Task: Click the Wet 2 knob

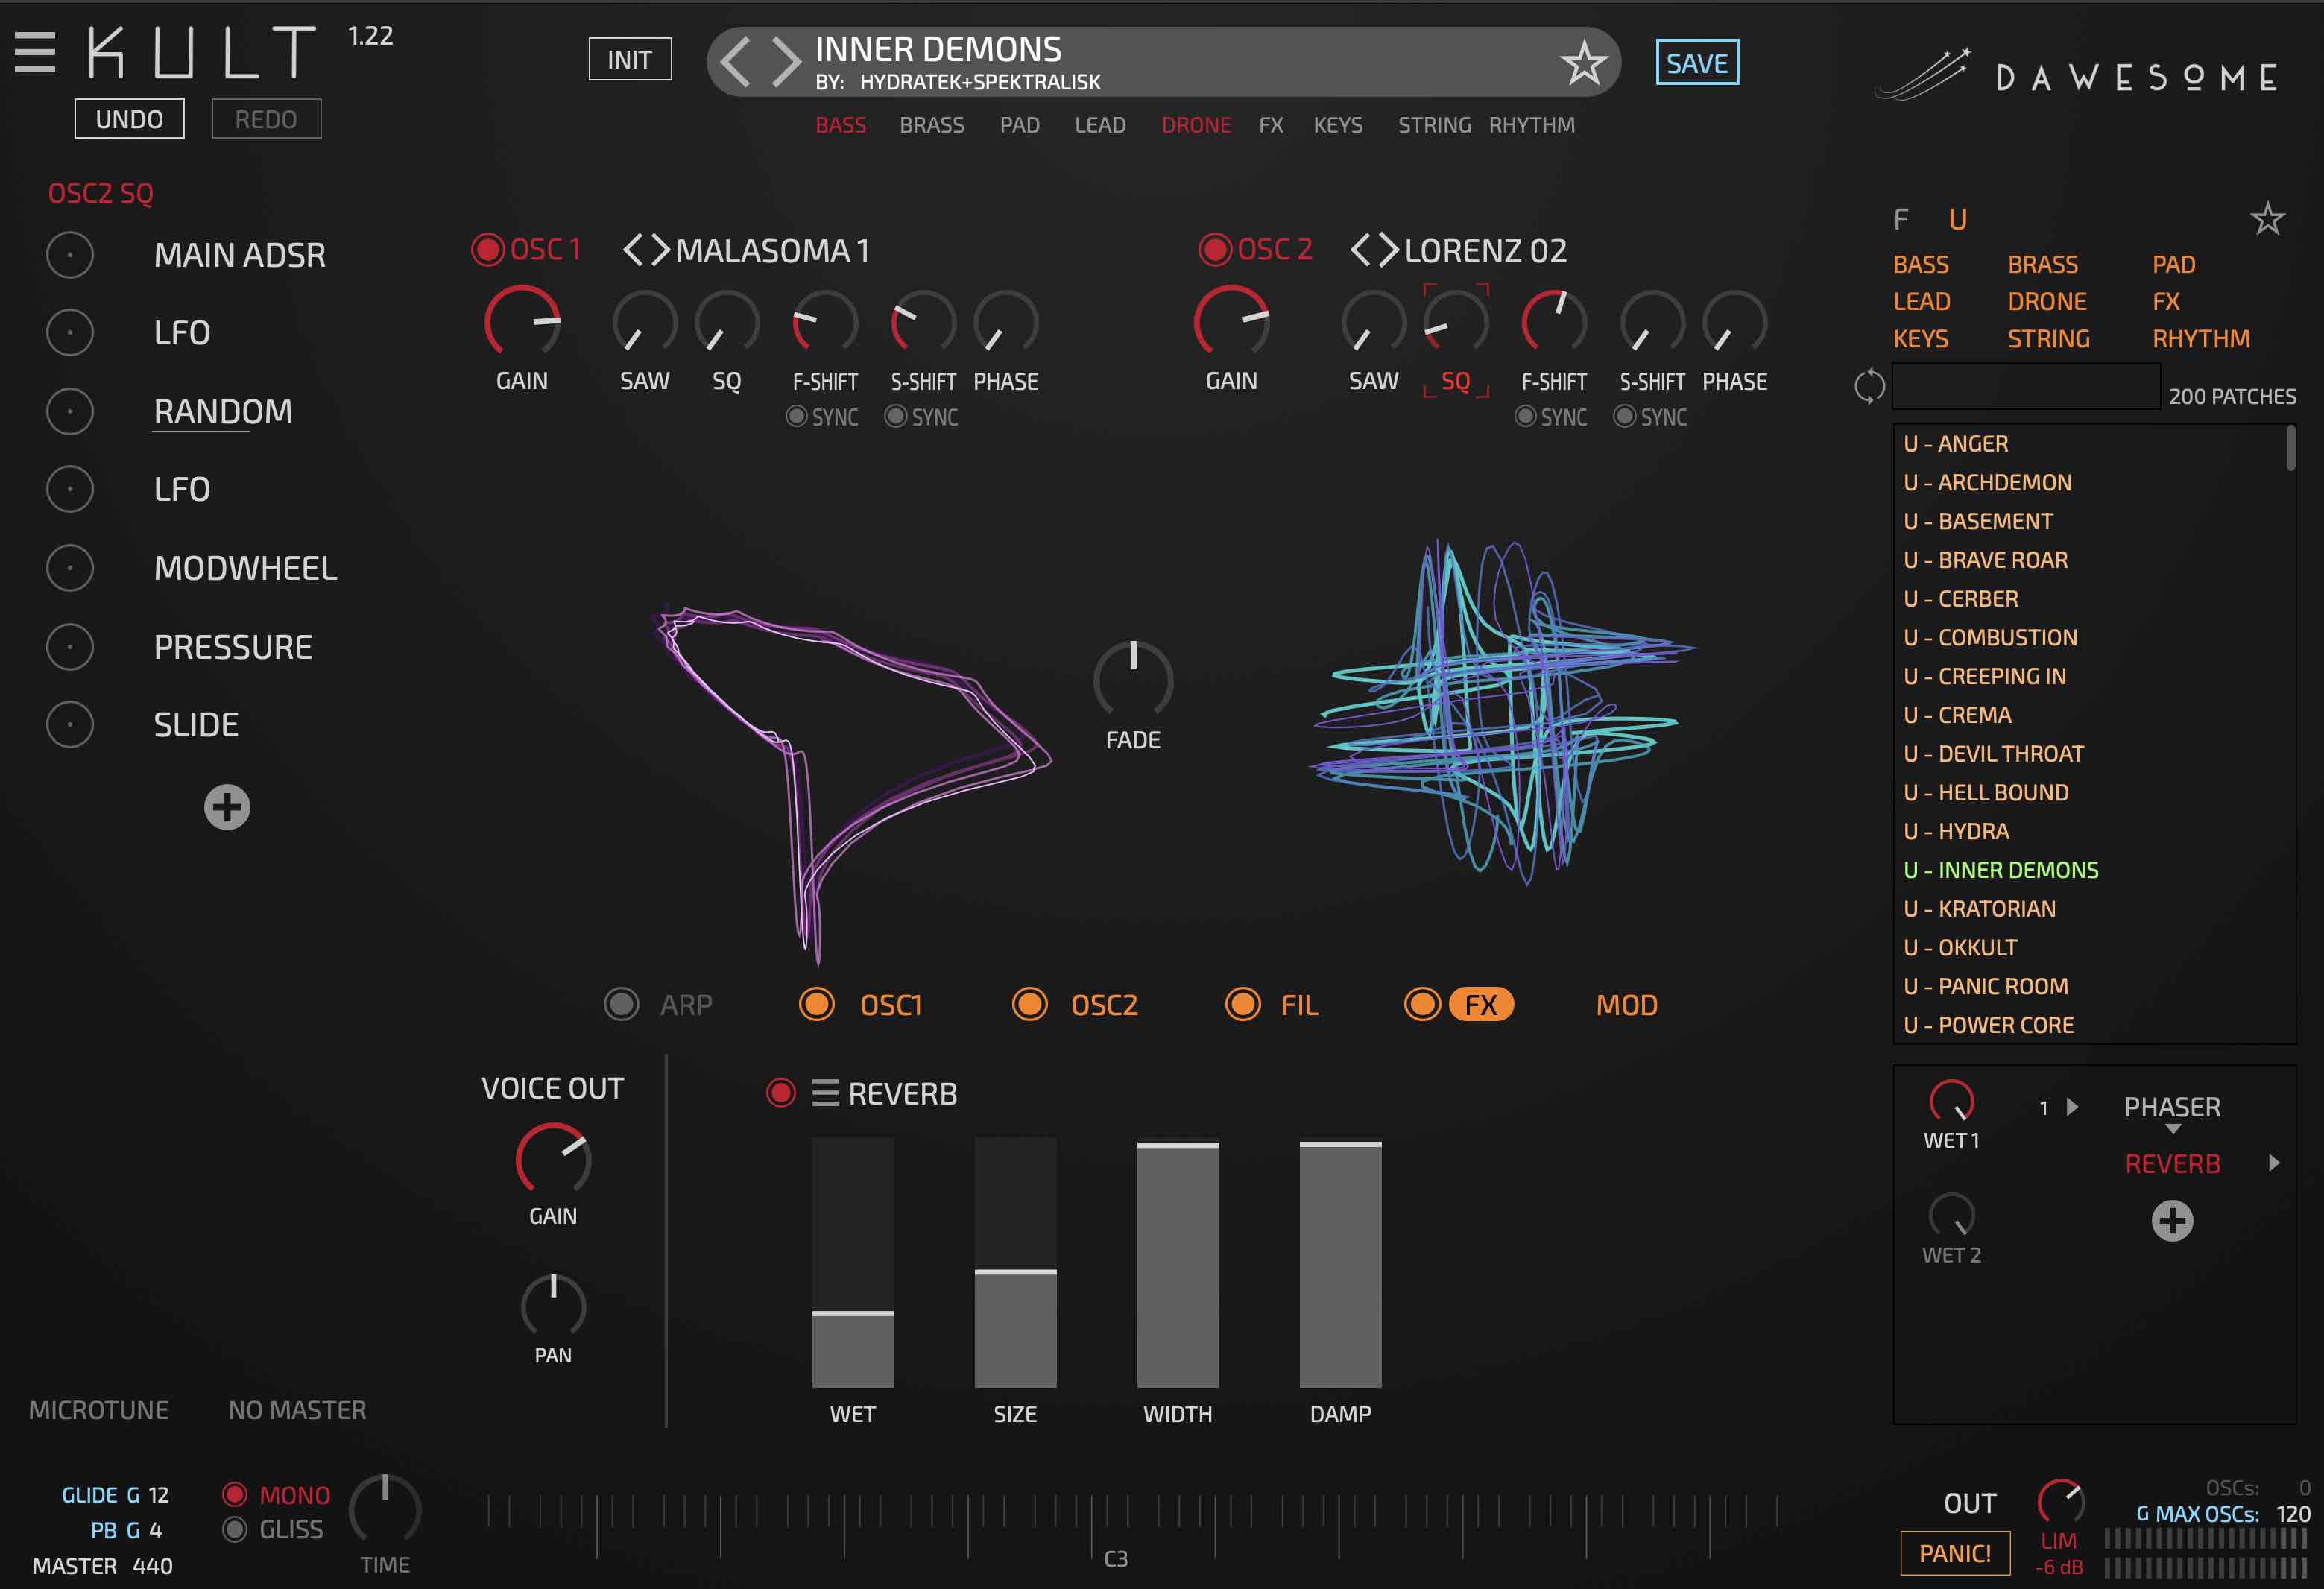Action: [1951, 1215]
